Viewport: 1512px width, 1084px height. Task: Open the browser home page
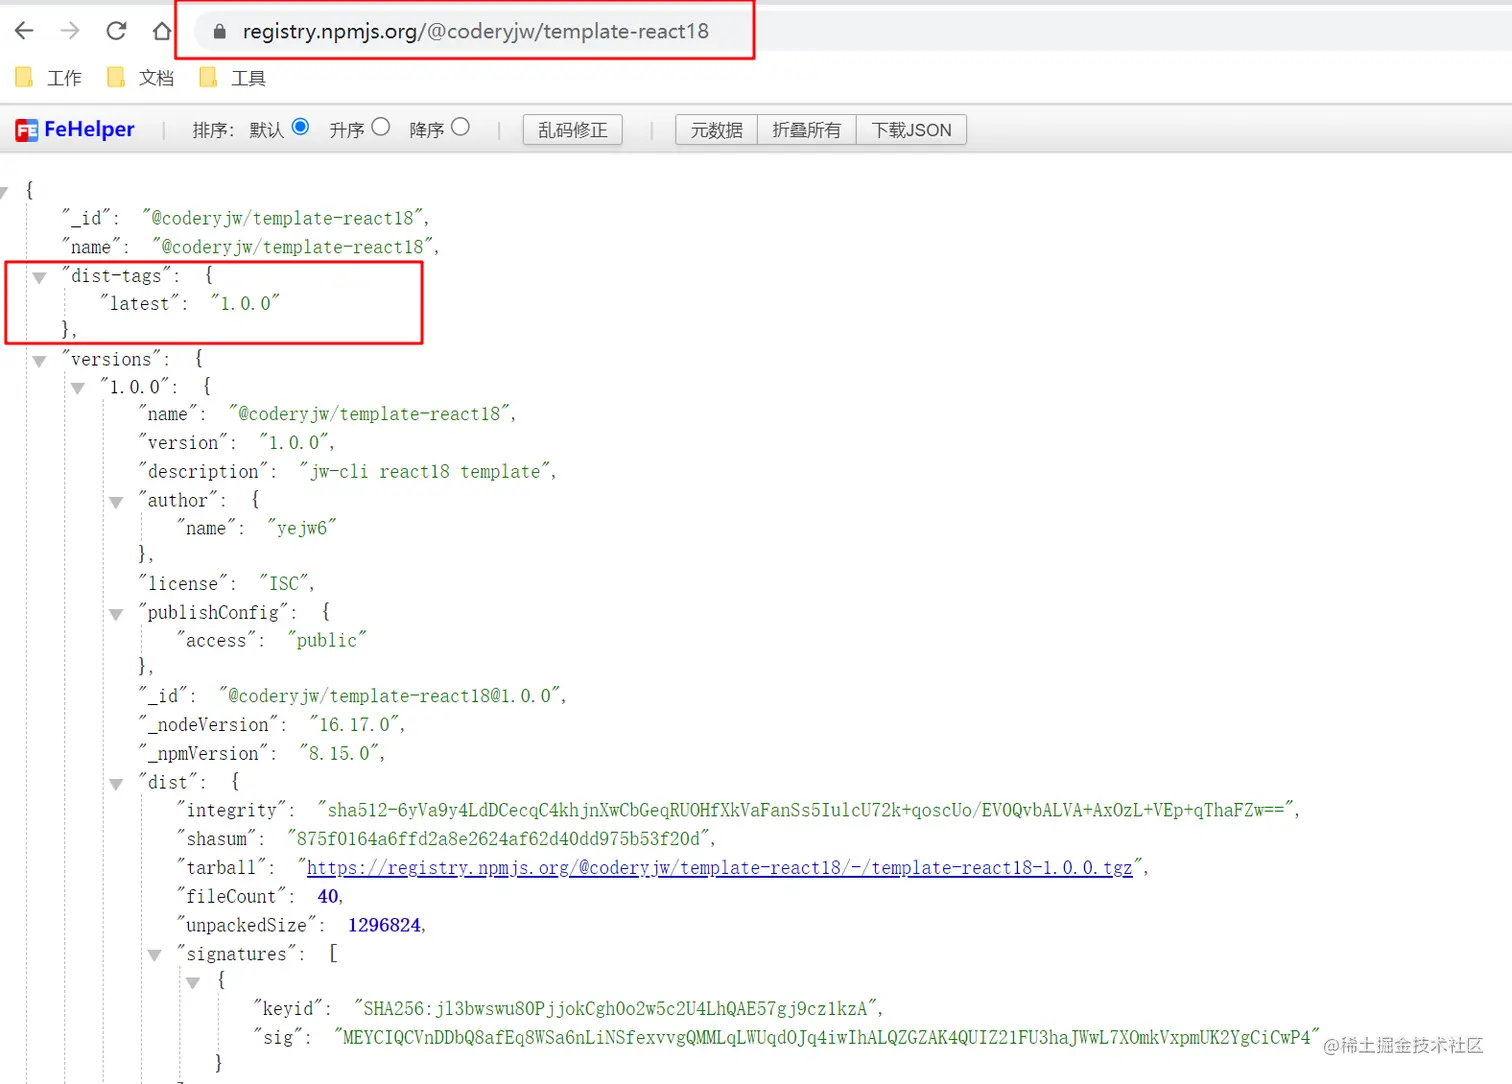[162, 31]
